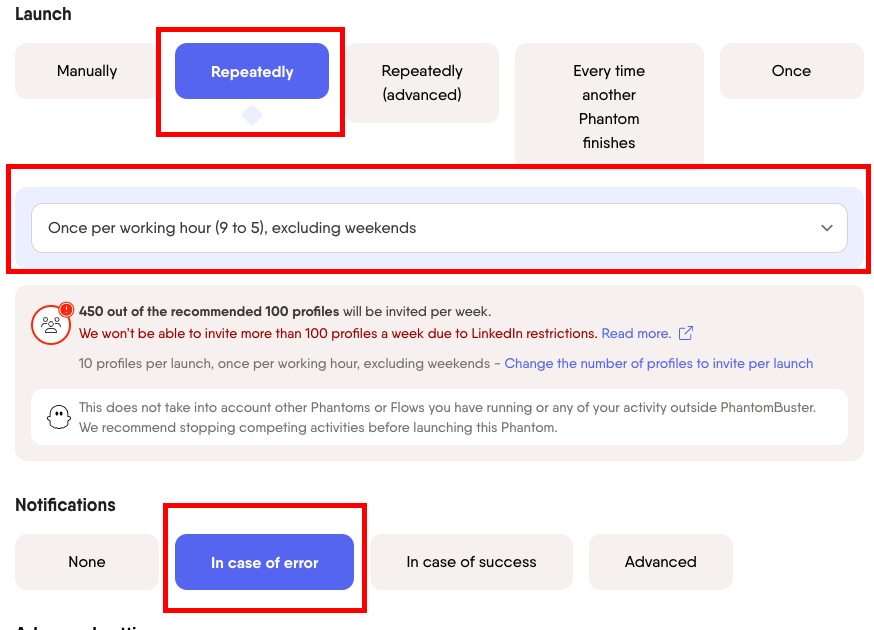Open Advanced notification settings
The height and width of the screenshot is (630, 874).
tap(660, 562)
